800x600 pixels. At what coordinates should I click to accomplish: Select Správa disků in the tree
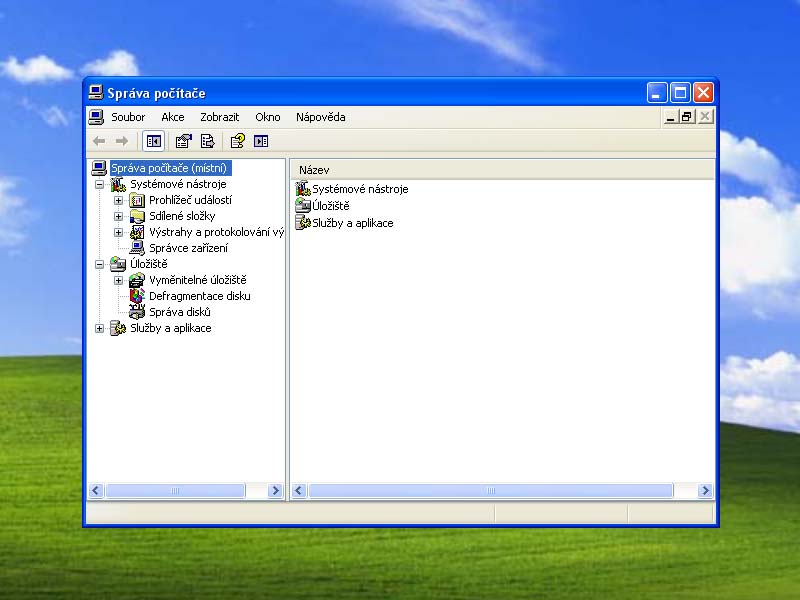click(x=179, y=312)
